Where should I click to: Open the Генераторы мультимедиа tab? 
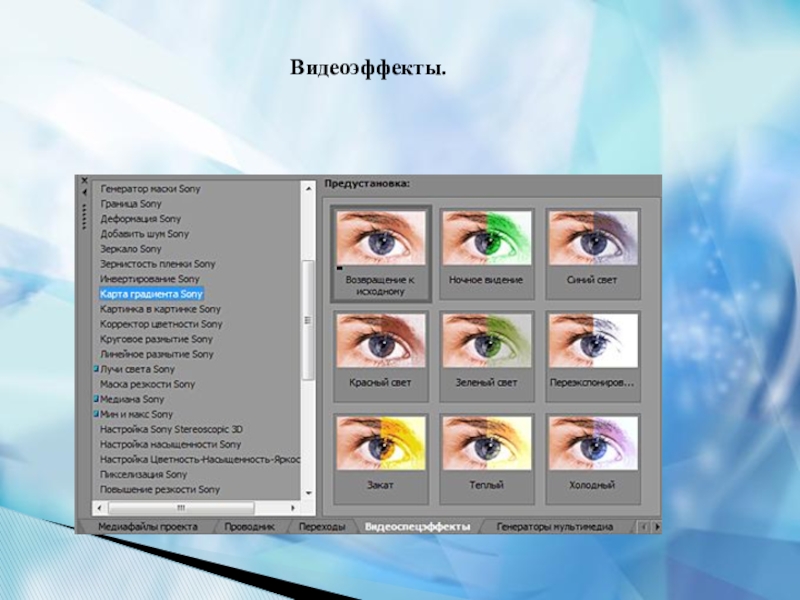click(554, 526)
